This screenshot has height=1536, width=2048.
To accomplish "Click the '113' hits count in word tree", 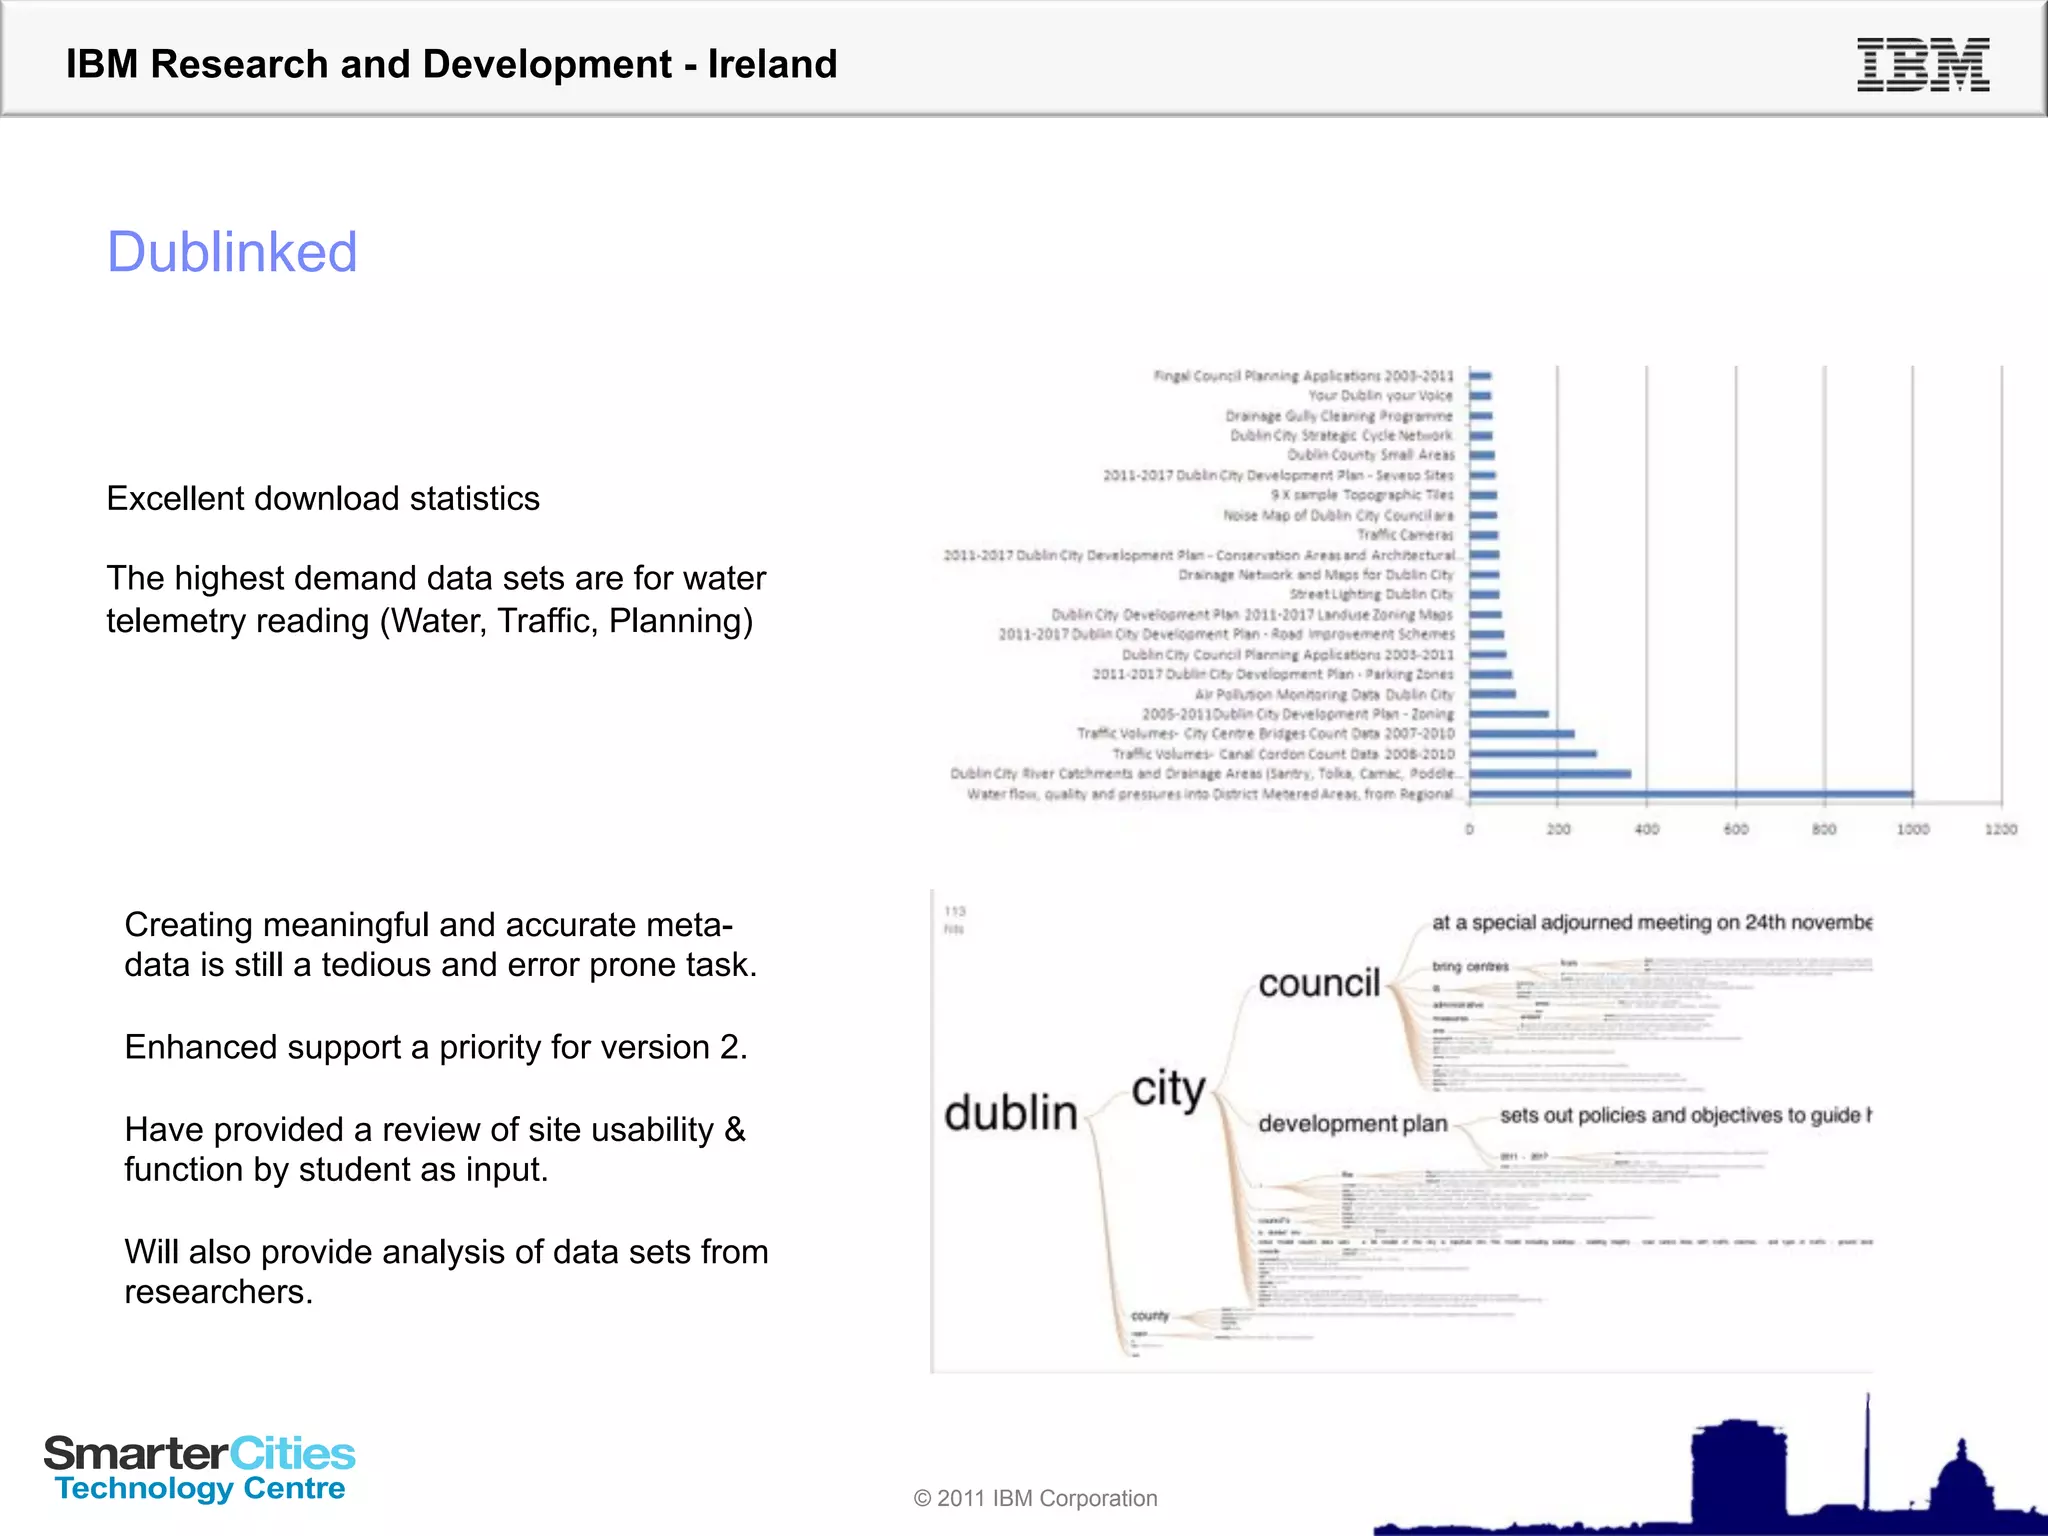I will 955,911.
